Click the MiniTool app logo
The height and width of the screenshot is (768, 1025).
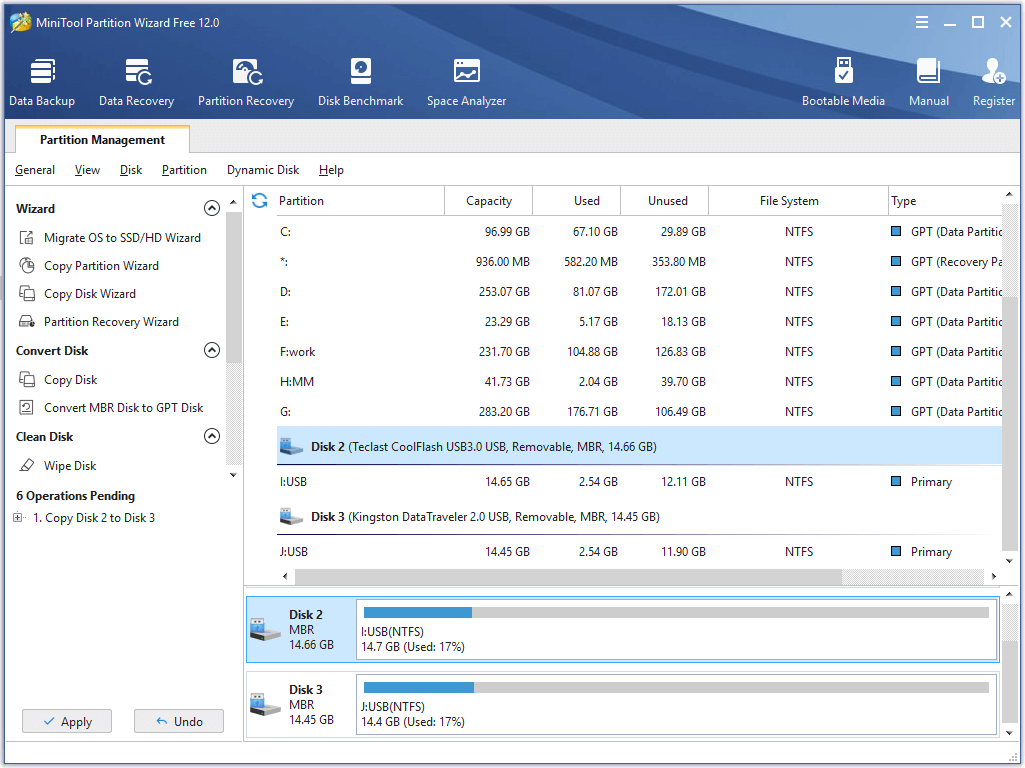[x=20, y=22]
